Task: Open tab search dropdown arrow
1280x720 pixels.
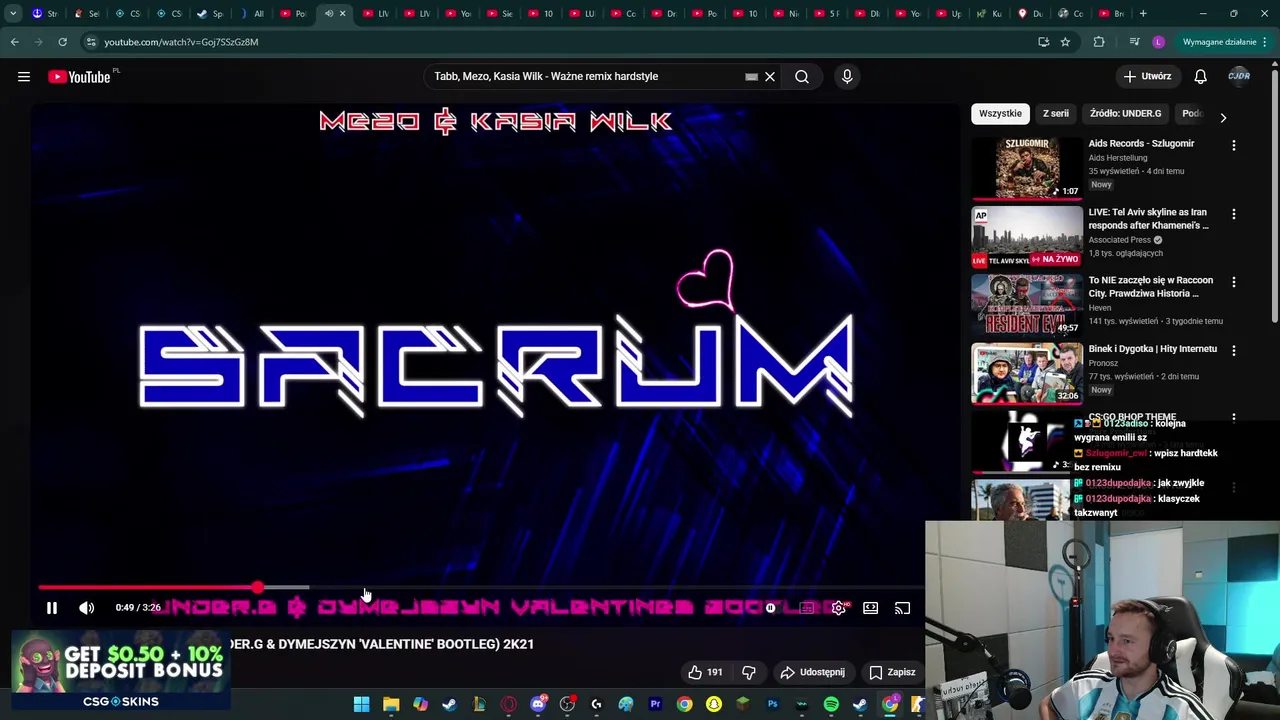Action: pyautogui.click(x=13, y=14)
